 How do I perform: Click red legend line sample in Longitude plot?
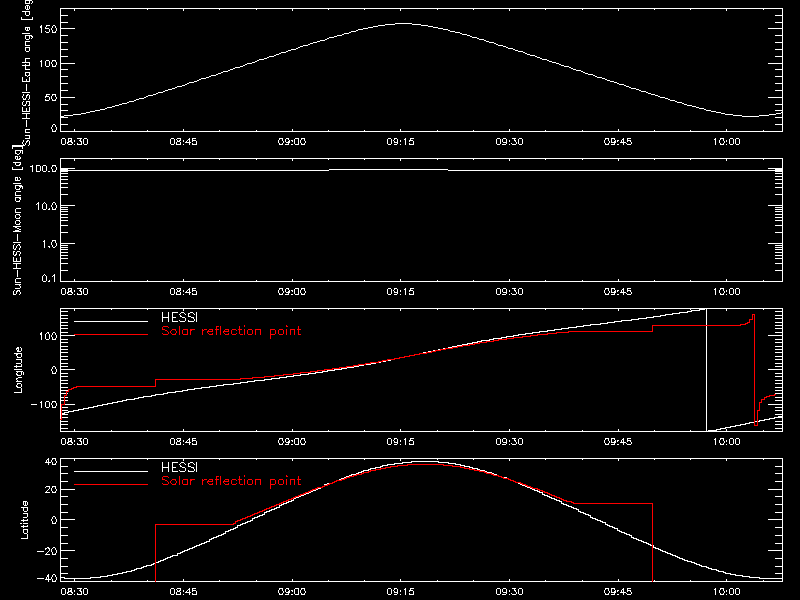click(x=111, y=335)
